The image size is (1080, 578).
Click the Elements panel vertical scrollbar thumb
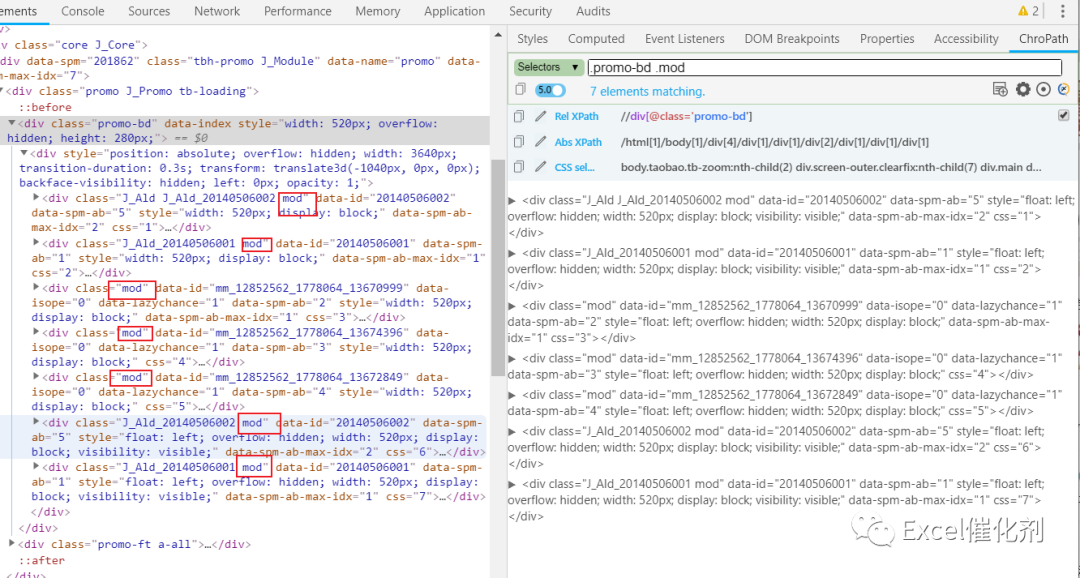click(x=498, y=267)
